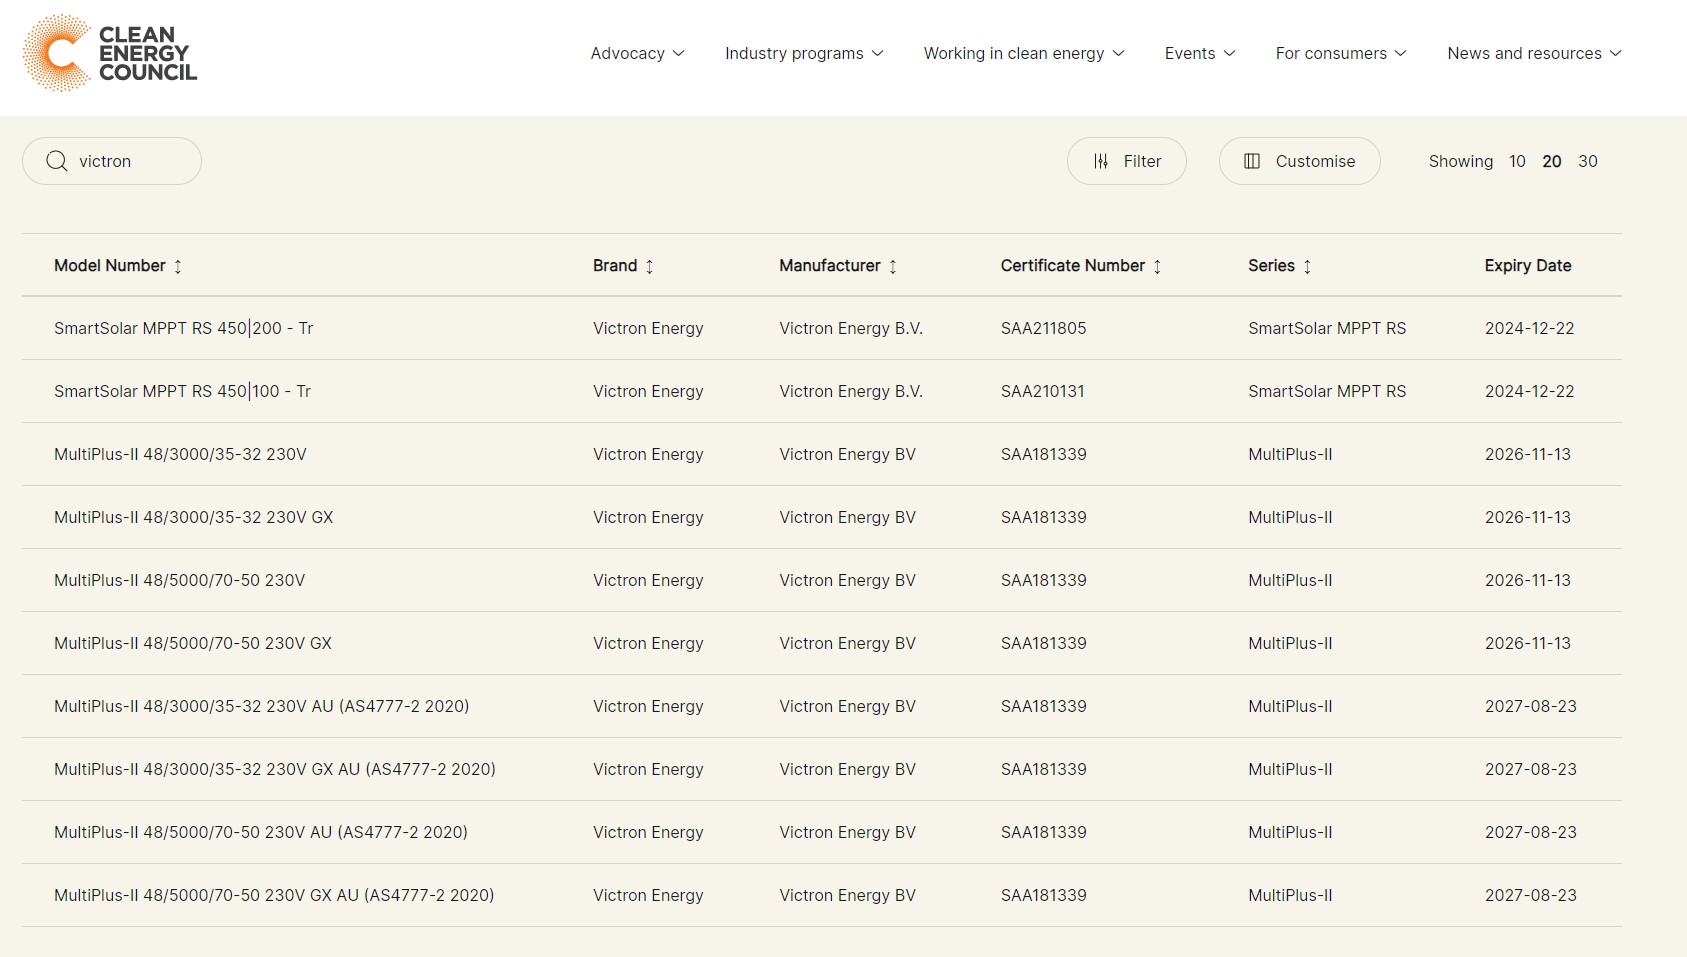This screenshot has height=957, width=1687.
Task: Focus the search field containing victron
Action: point(112,161)
